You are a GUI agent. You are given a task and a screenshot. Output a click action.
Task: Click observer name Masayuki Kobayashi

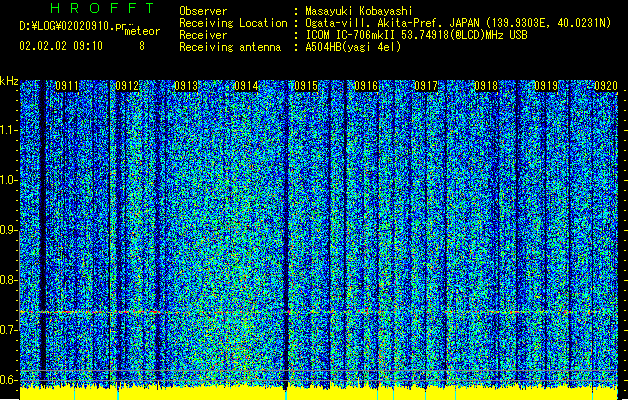tap(359, 11)
